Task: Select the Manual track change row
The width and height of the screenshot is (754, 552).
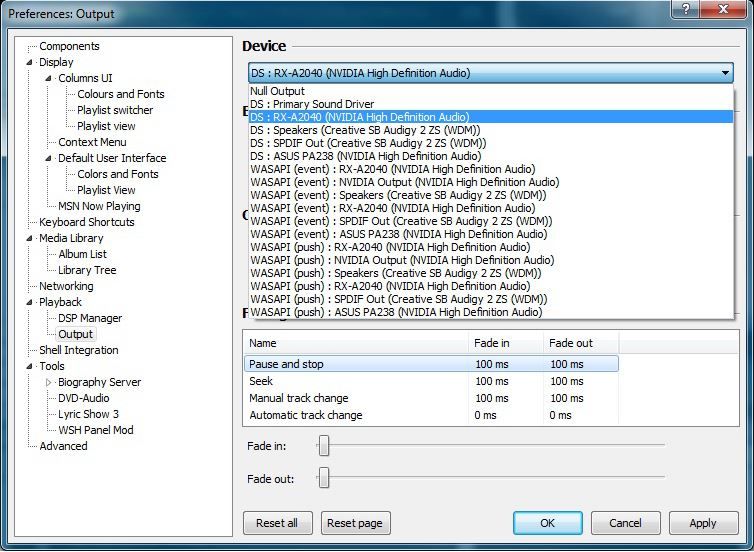Action: [x=431, y=398]
